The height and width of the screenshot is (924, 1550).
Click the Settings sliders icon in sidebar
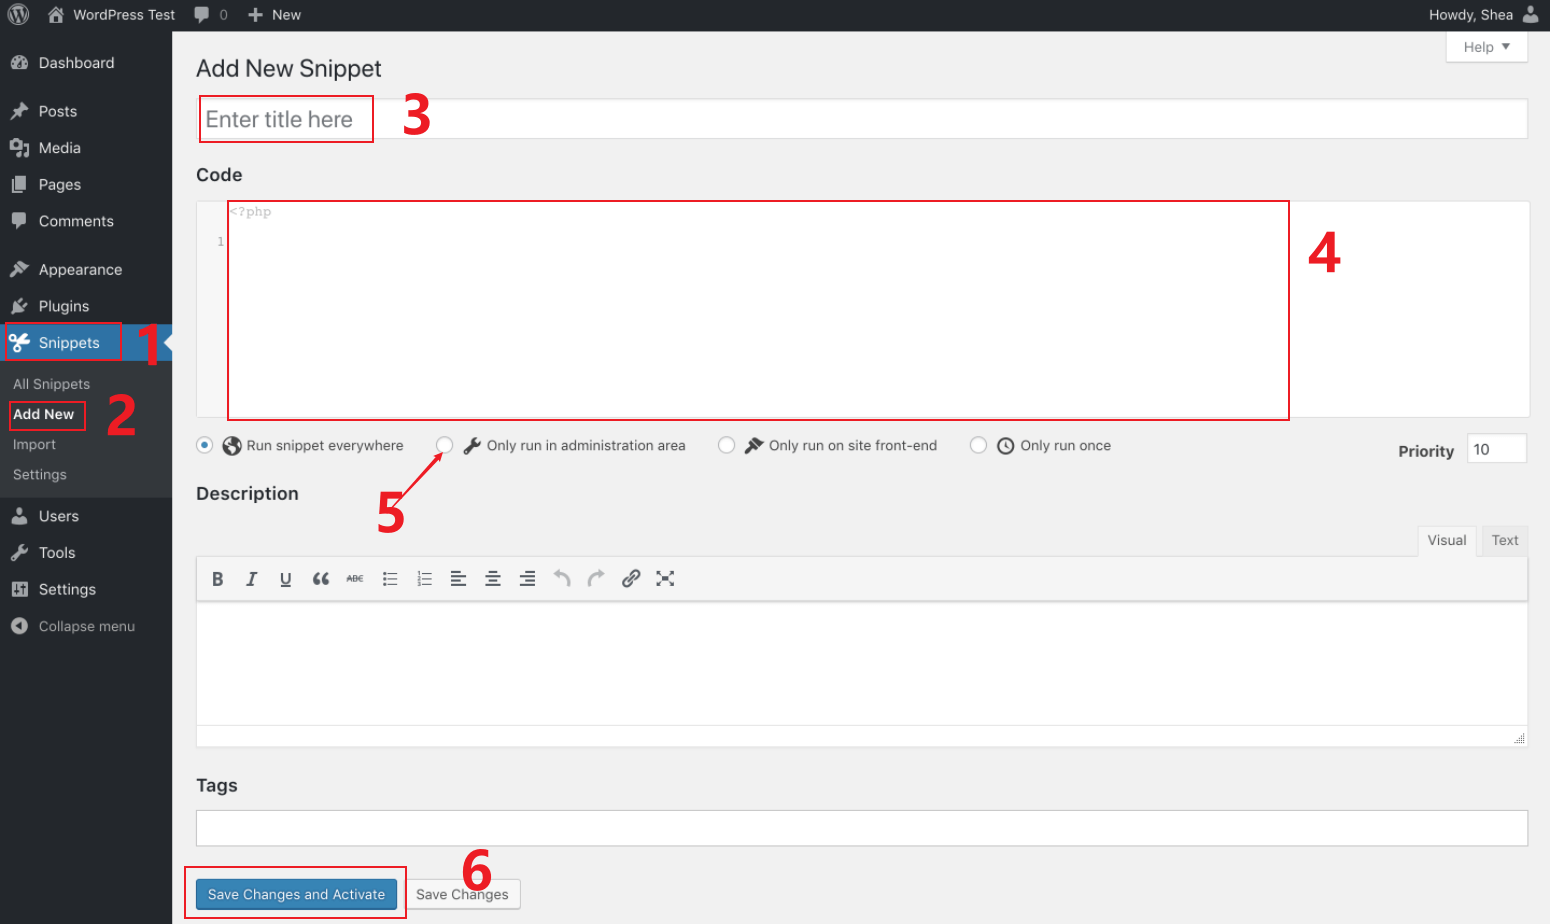click(x=19, y=590)
